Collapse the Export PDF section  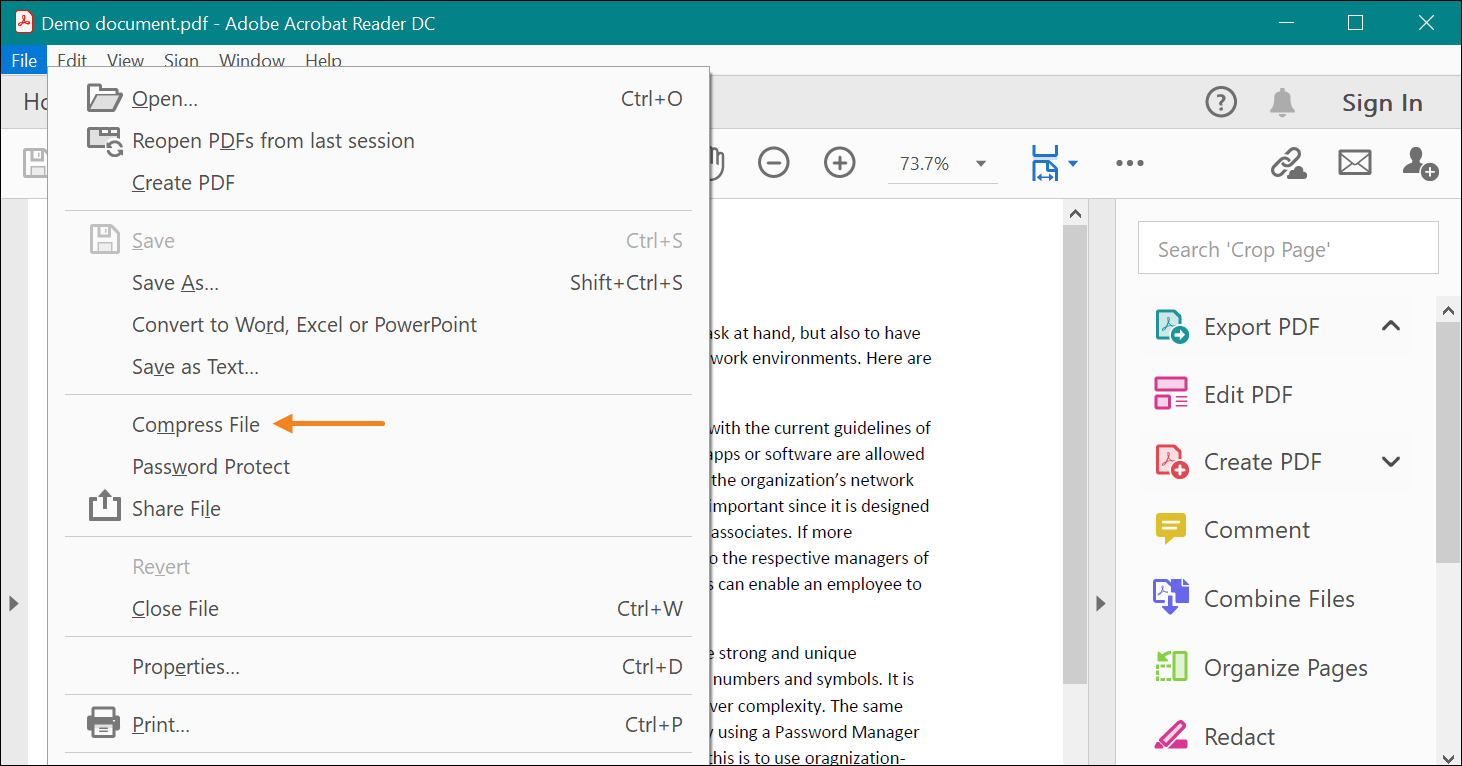pyautogui.click(x=1391, y=326)
